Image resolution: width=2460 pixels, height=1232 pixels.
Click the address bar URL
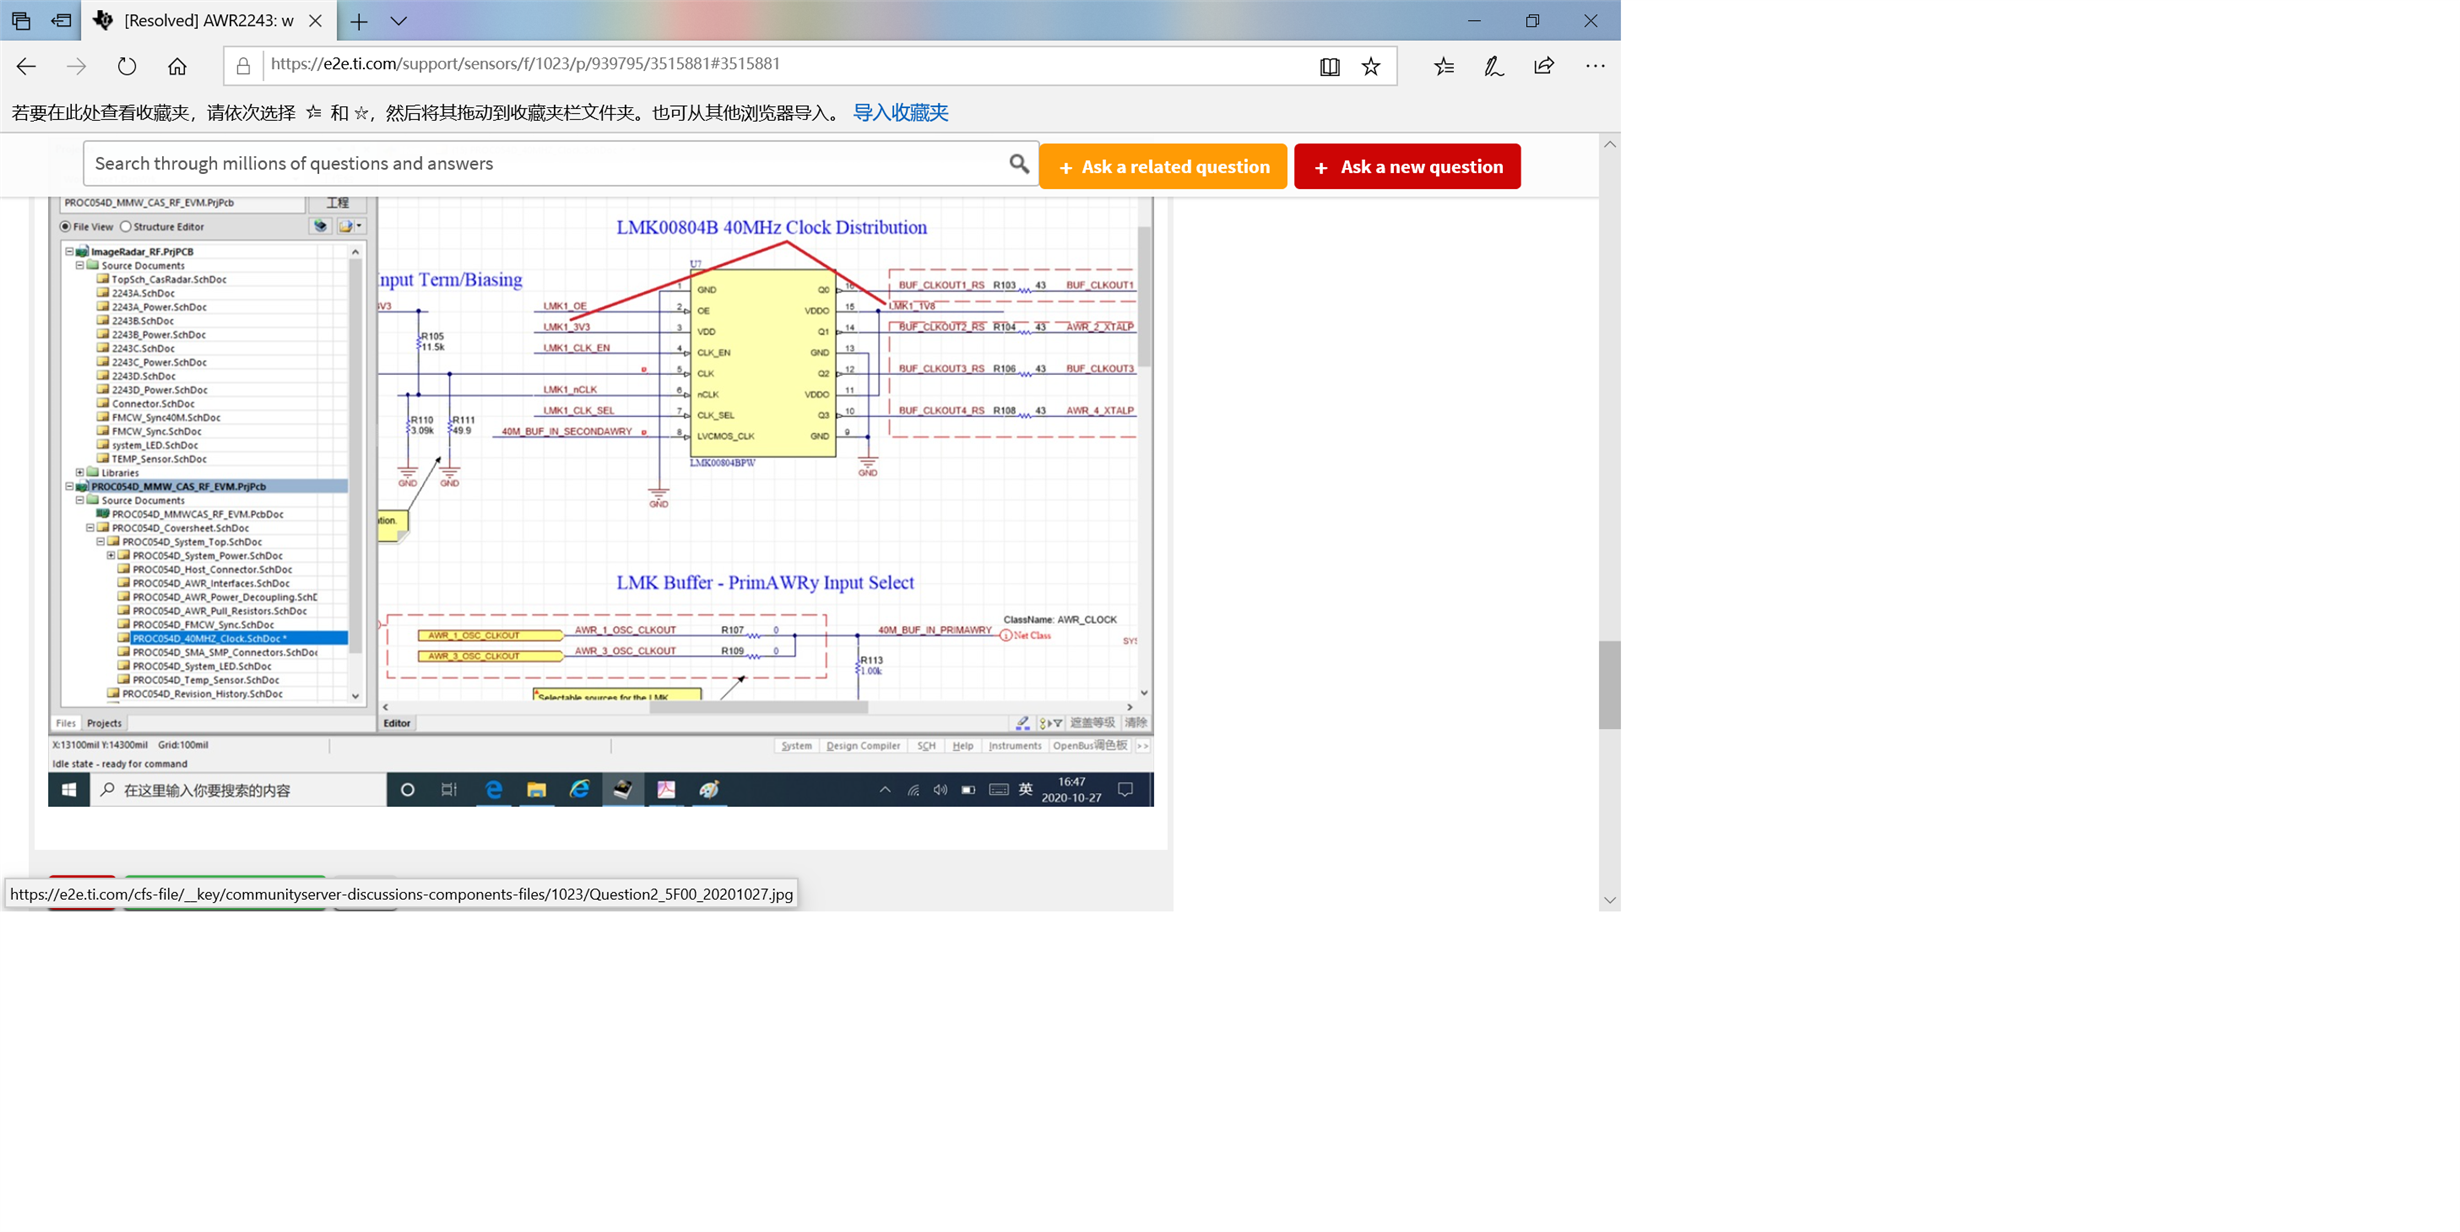(525, 64)
